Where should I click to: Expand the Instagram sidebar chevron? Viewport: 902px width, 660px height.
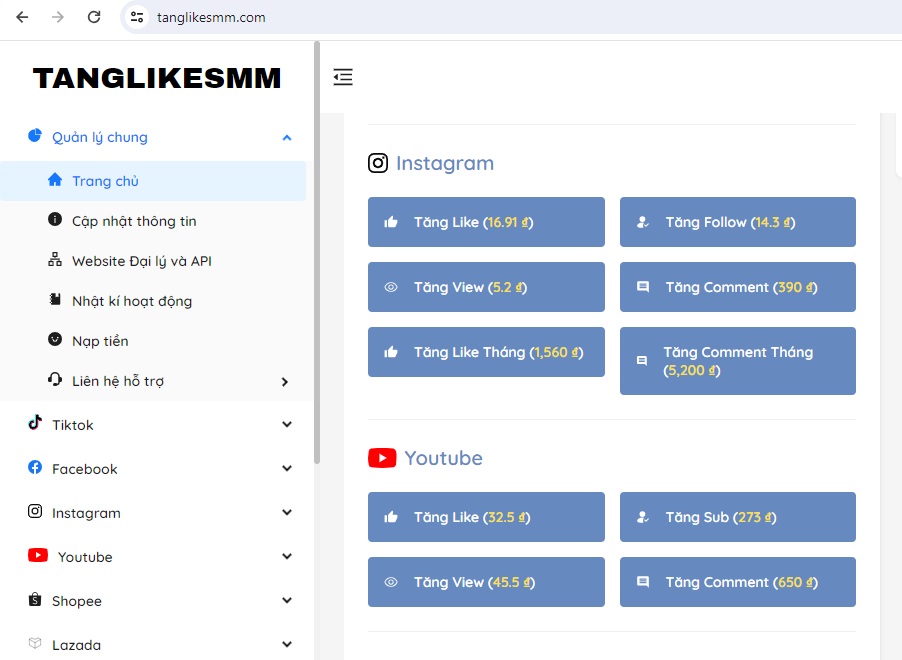point(286,512)
